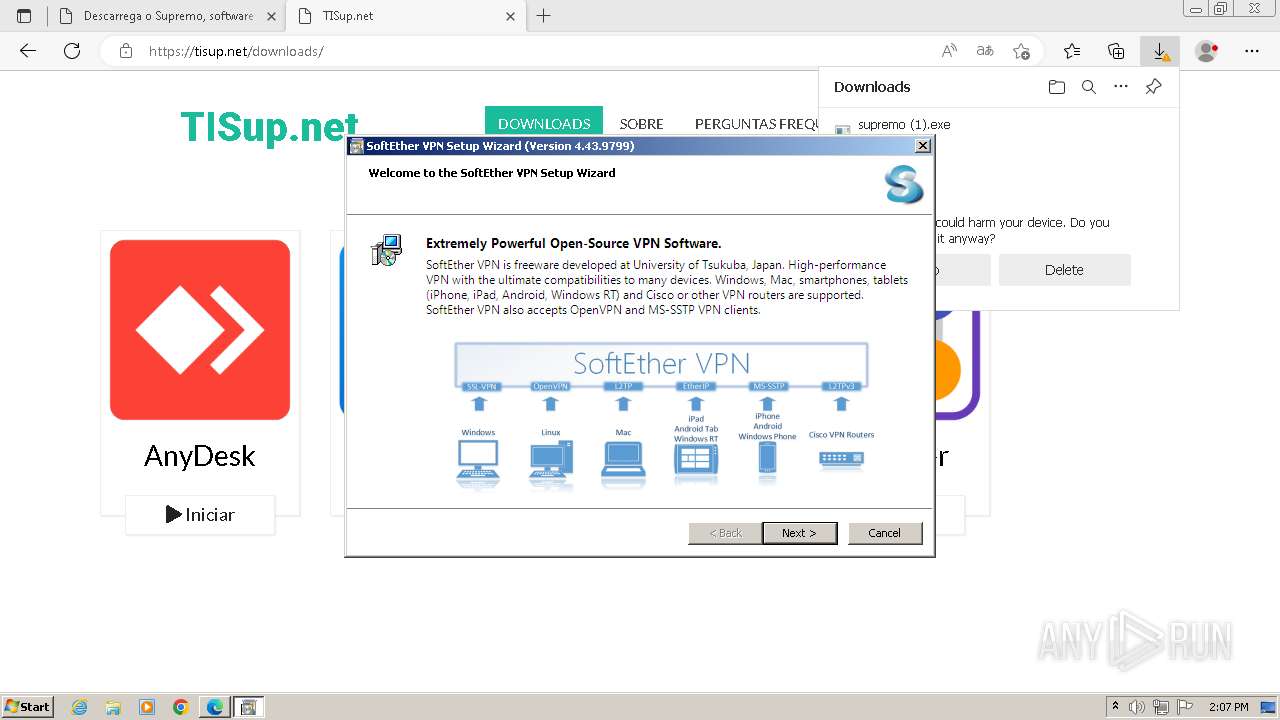
Task: Launch Internet Explorer from taskbar
Action: coord(80,707)
